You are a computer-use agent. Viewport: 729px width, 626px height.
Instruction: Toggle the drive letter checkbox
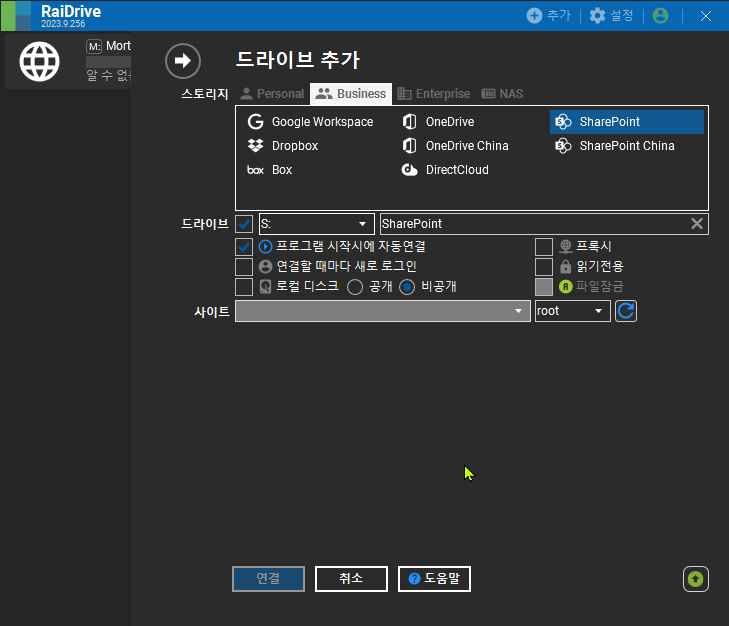click(x=244, y=224)
